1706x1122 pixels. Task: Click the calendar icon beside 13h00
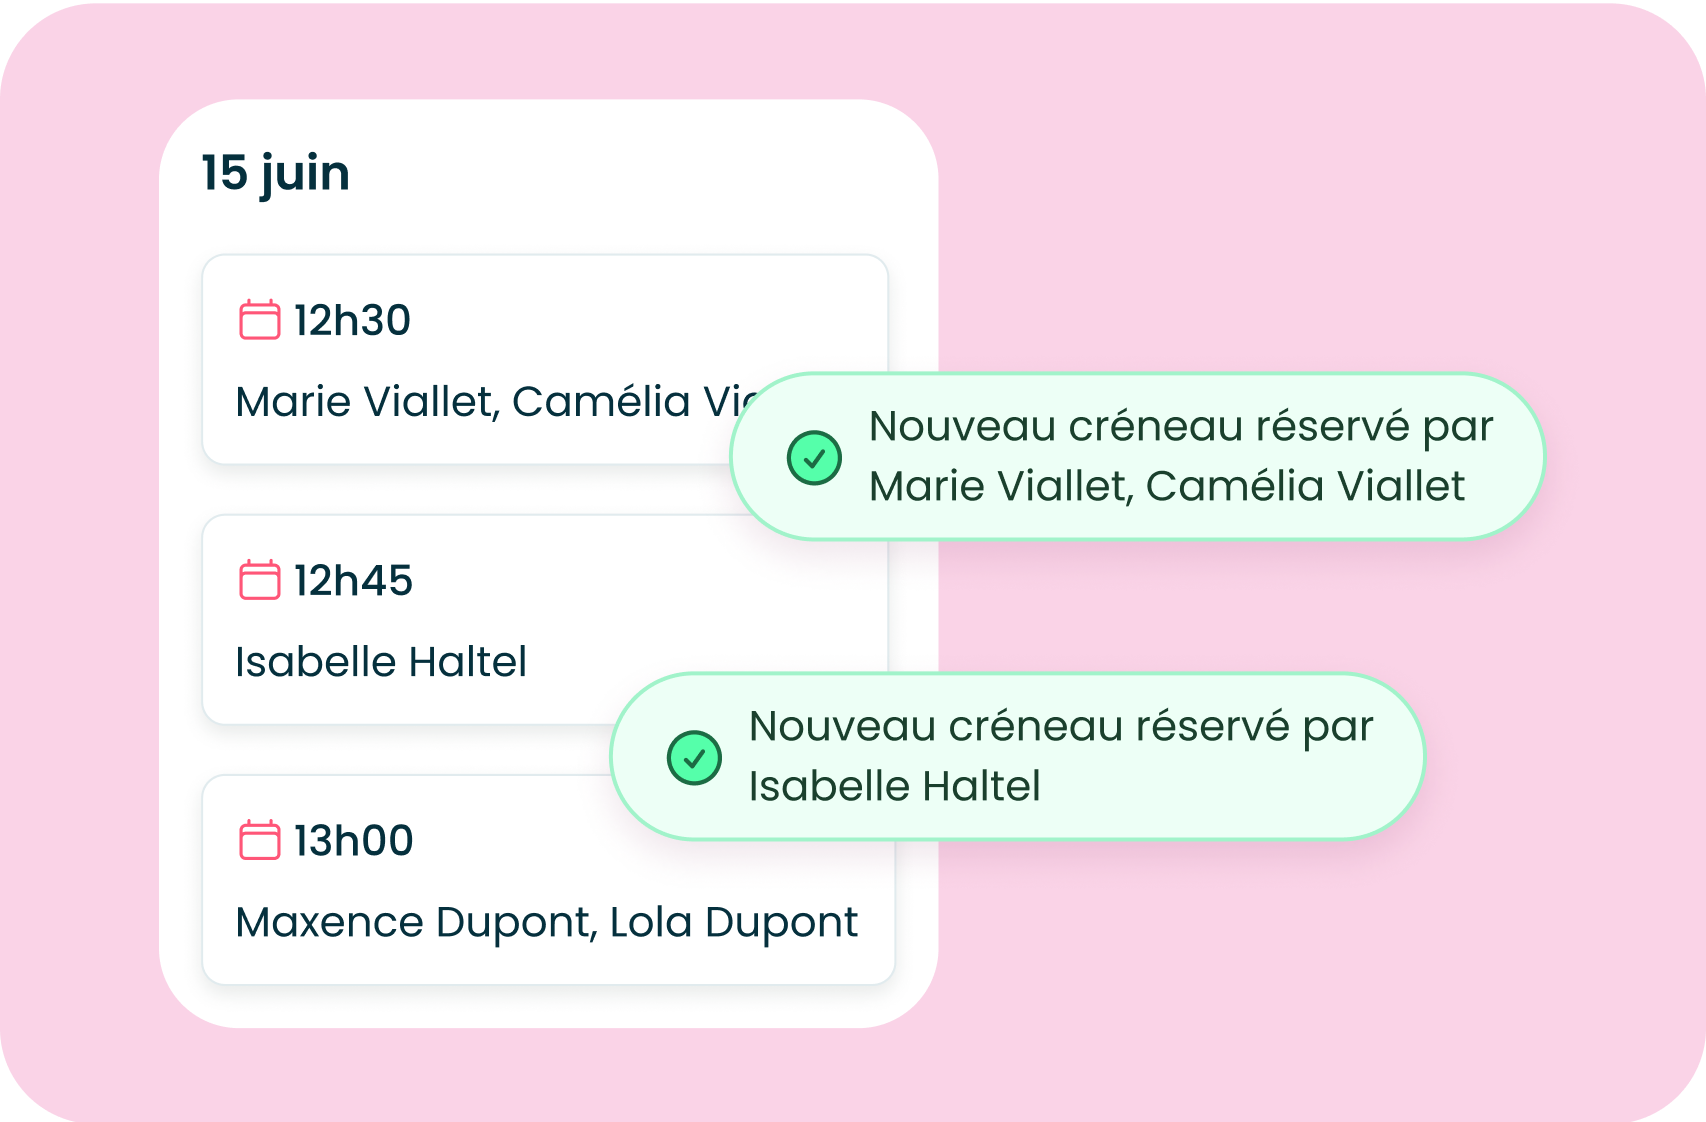pos(259,840)
